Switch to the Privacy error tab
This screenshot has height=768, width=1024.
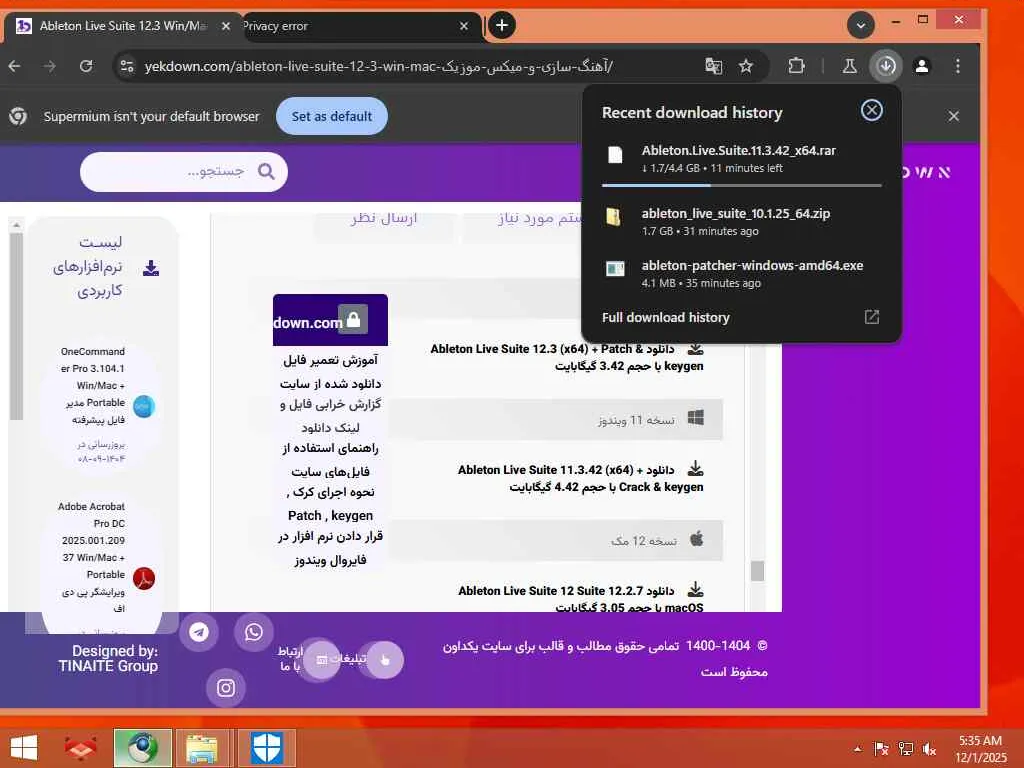click(353, 26)
